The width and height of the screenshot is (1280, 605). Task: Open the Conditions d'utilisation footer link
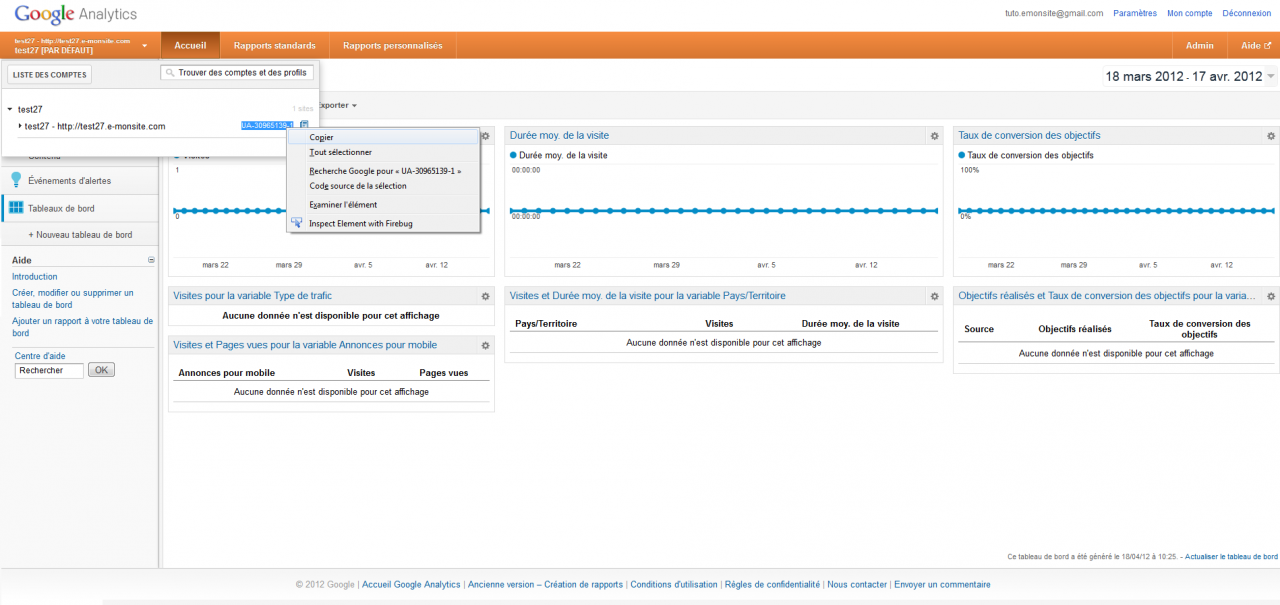click(x=674, y=585)
